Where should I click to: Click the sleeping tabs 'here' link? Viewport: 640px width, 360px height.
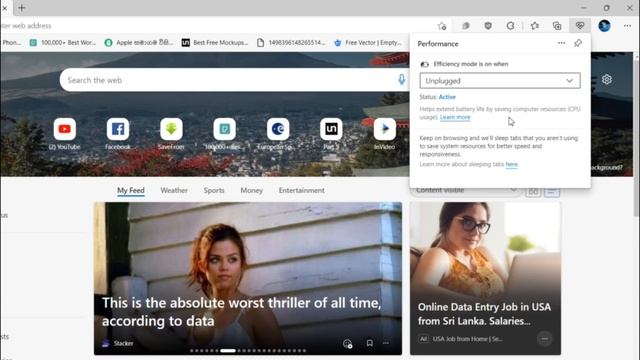click(x=511, y=164)
